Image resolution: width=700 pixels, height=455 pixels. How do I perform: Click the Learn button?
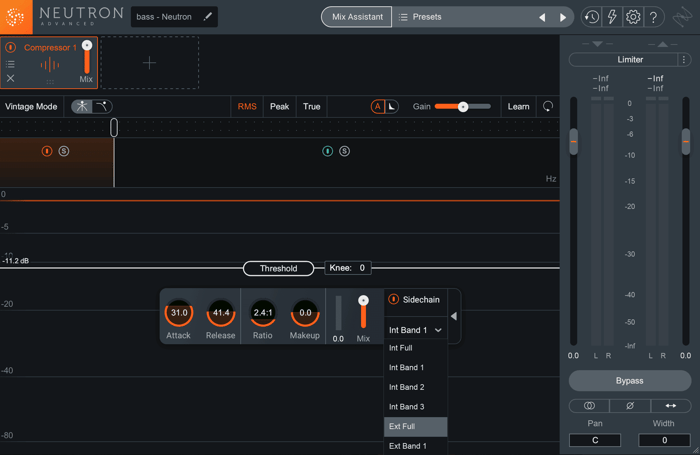pos(518,106)
